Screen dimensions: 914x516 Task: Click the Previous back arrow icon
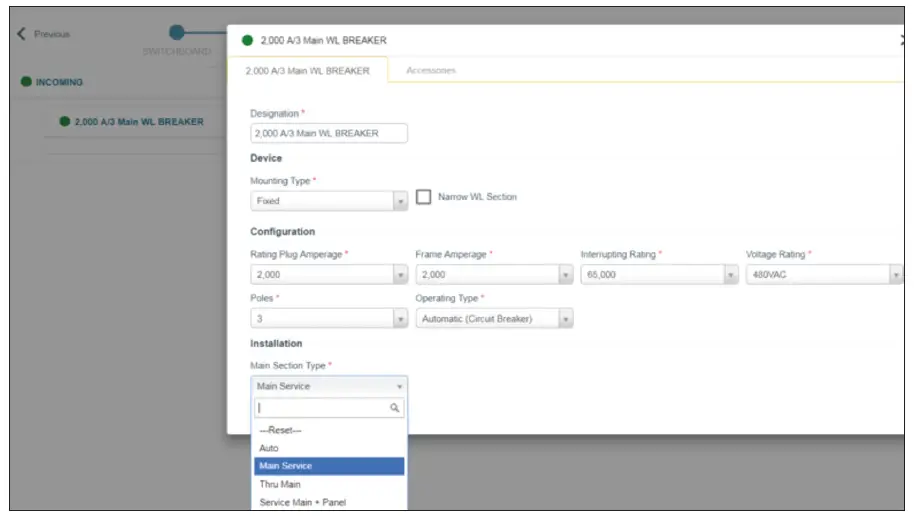22,34
